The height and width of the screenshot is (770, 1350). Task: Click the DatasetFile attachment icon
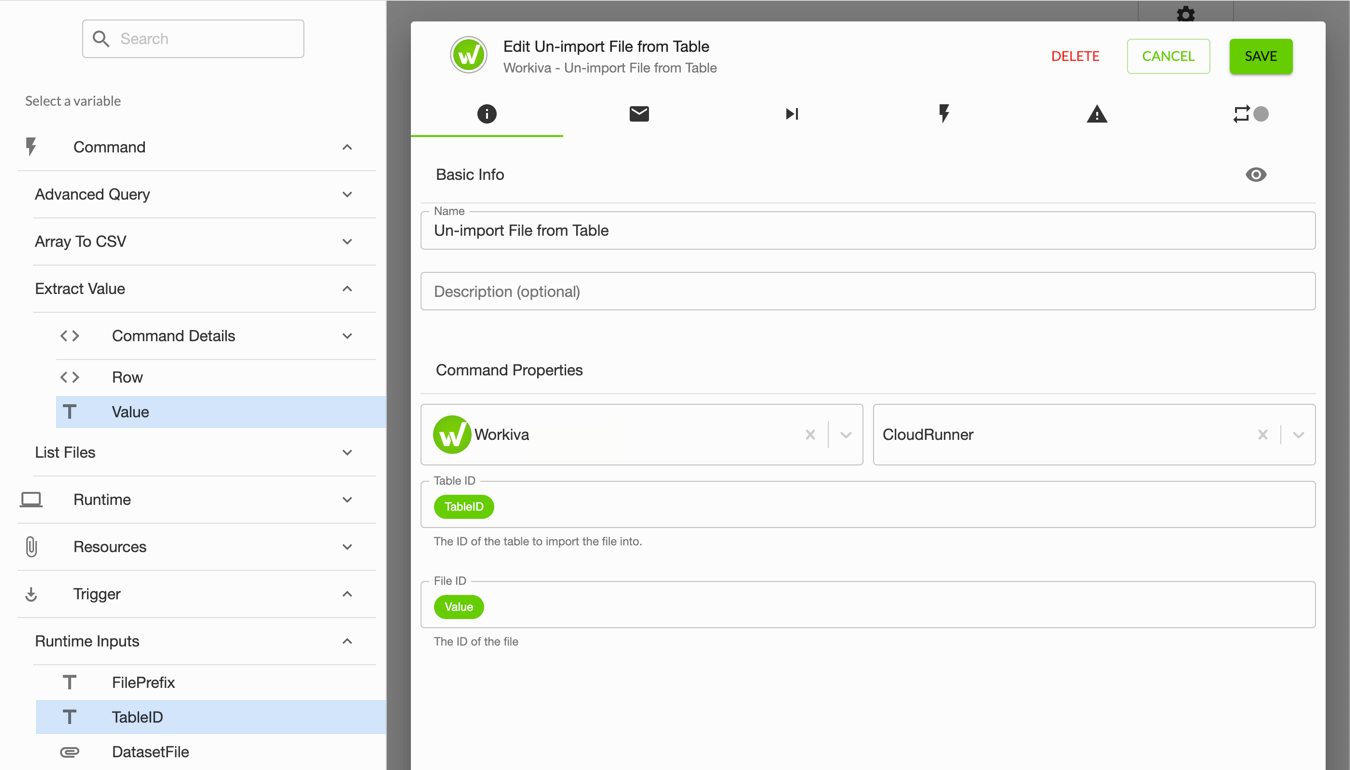70,752
